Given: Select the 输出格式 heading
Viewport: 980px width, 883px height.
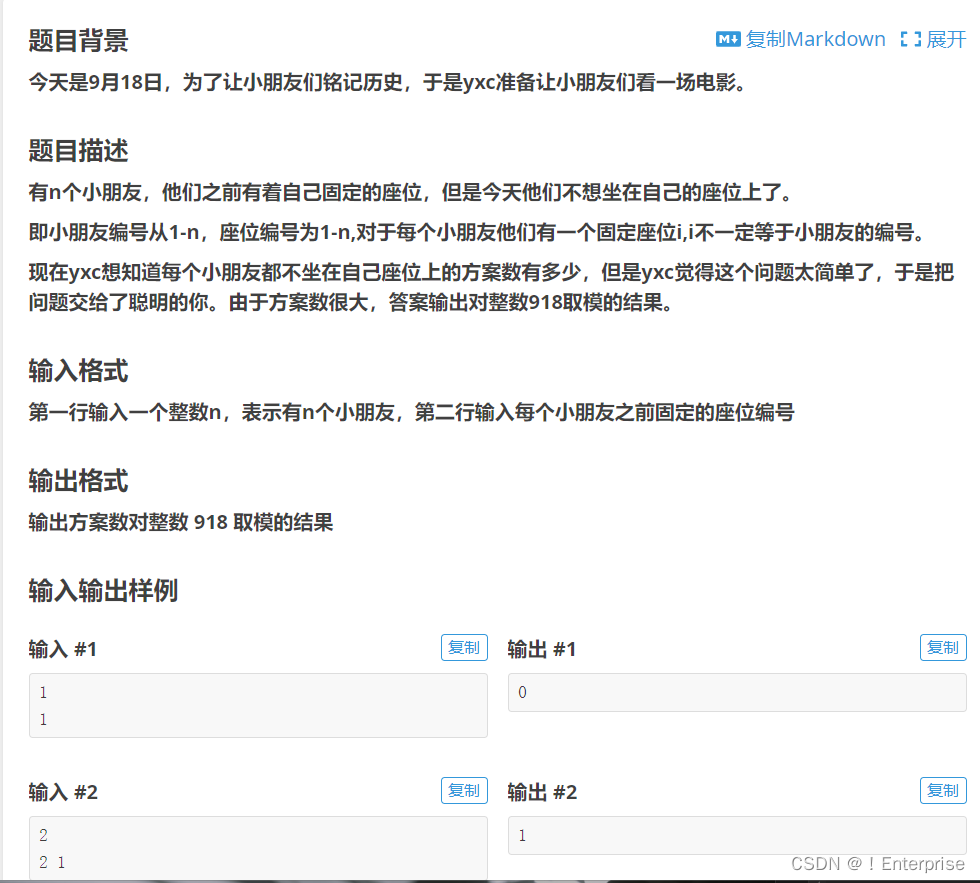Looking at the screenshot, I should click(x=78, y=481).
